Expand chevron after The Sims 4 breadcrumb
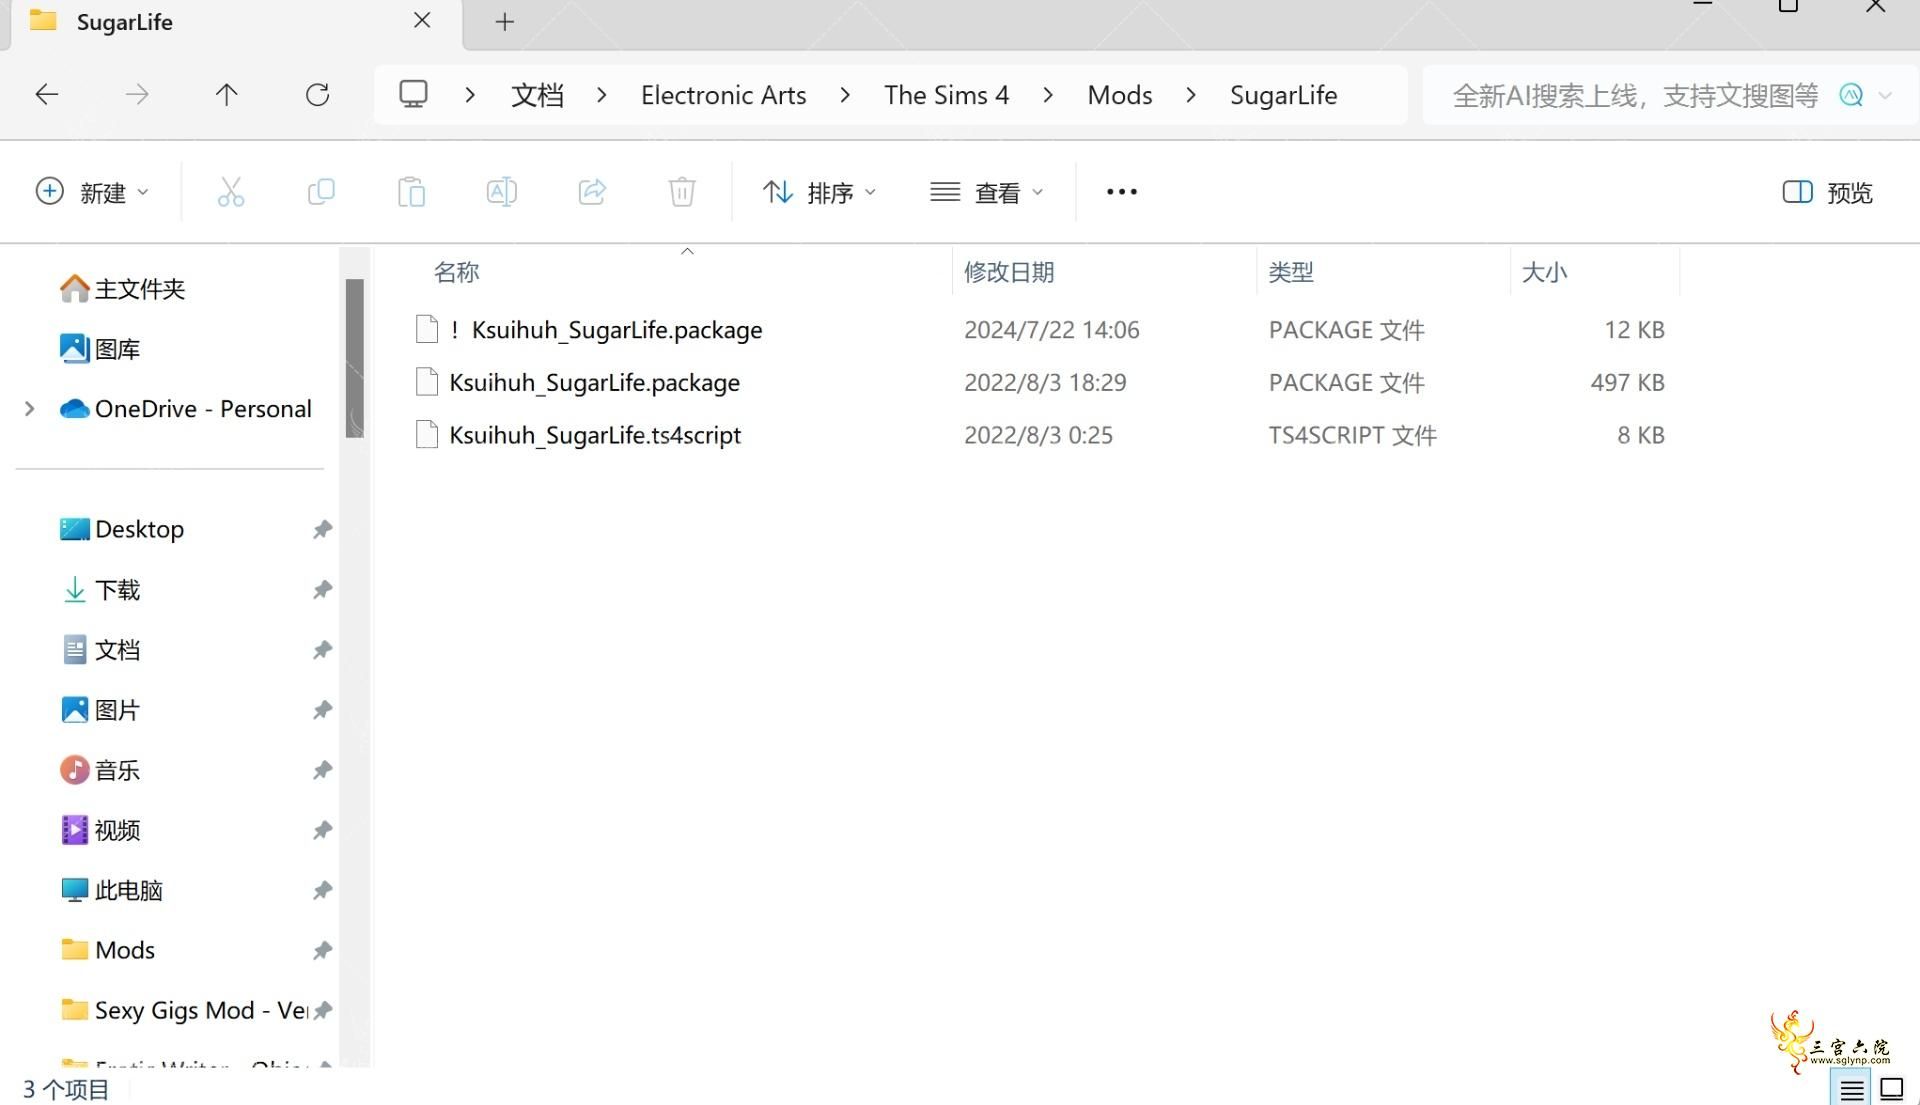Screen dimensions: 1920x1105 (x=1048, y=95)
